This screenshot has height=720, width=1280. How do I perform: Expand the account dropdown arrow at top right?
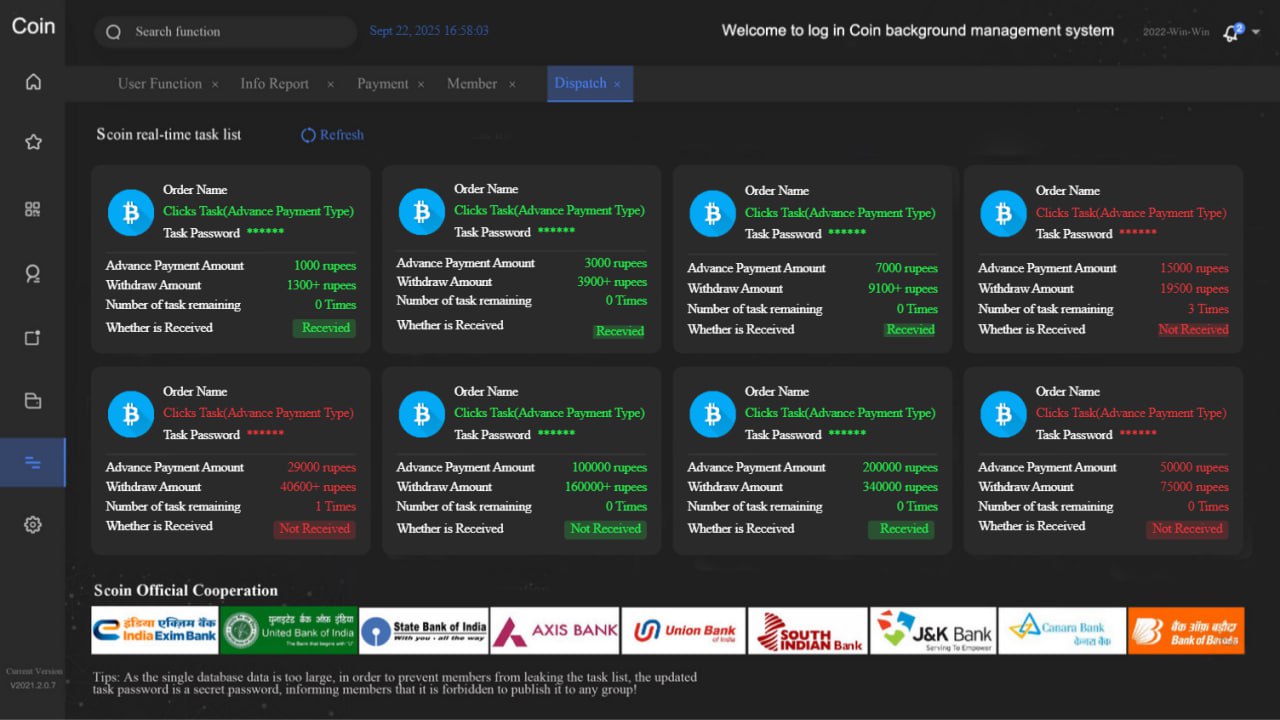pos(1256,32)
